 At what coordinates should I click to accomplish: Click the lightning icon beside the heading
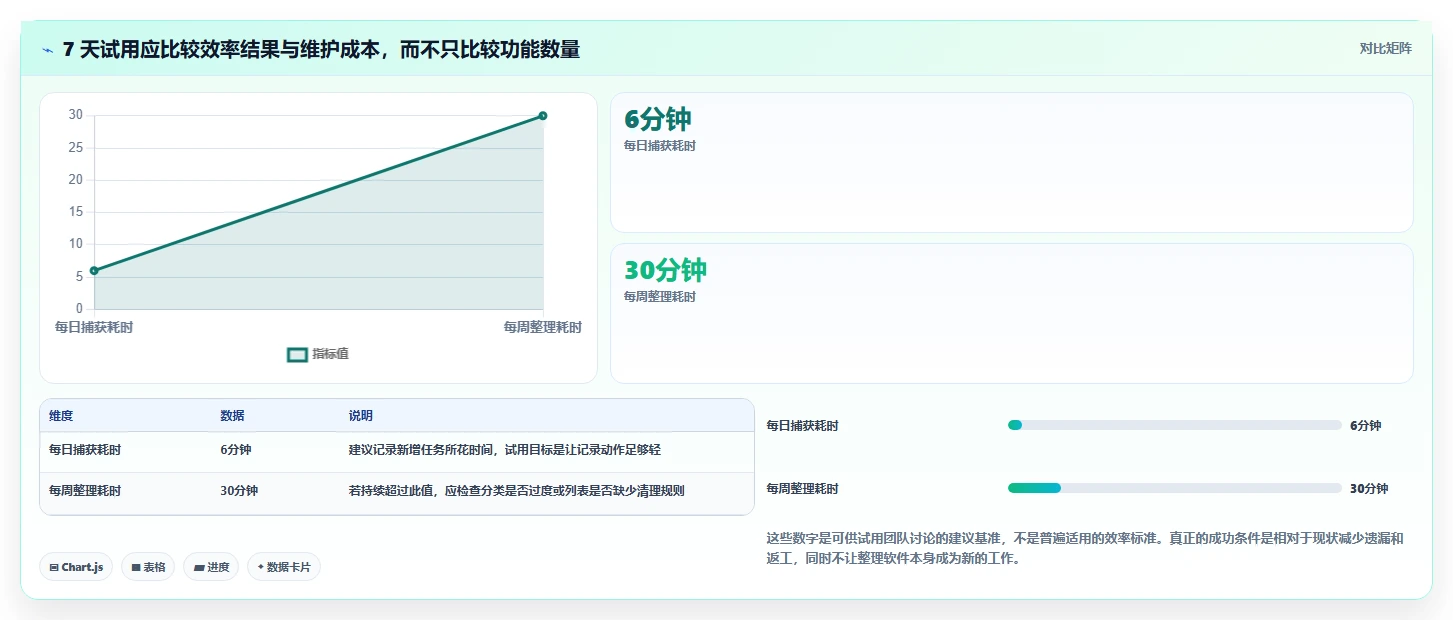tap(48, 50)
